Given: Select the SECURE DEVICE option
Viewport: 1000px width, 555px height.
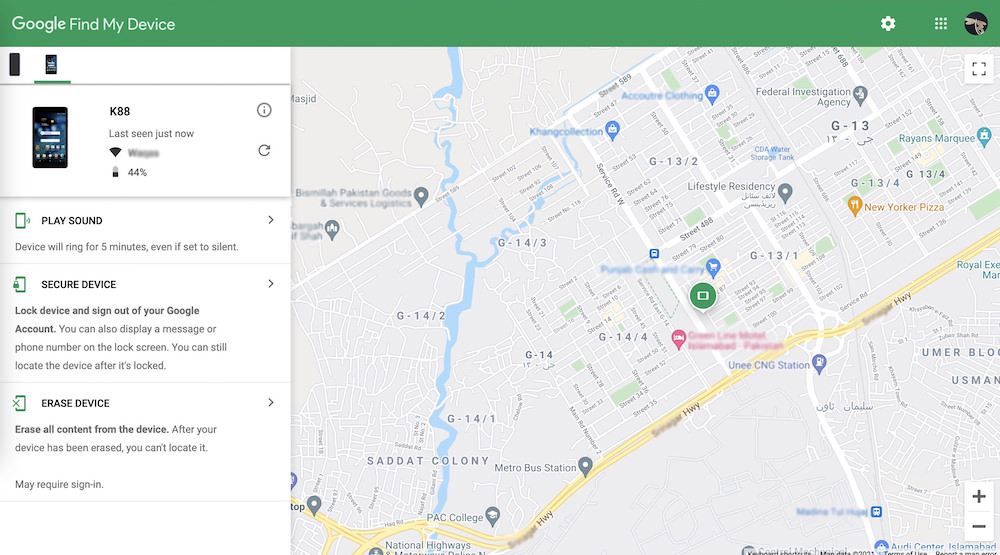Looking at the screenshot, I should click(79, 285).
